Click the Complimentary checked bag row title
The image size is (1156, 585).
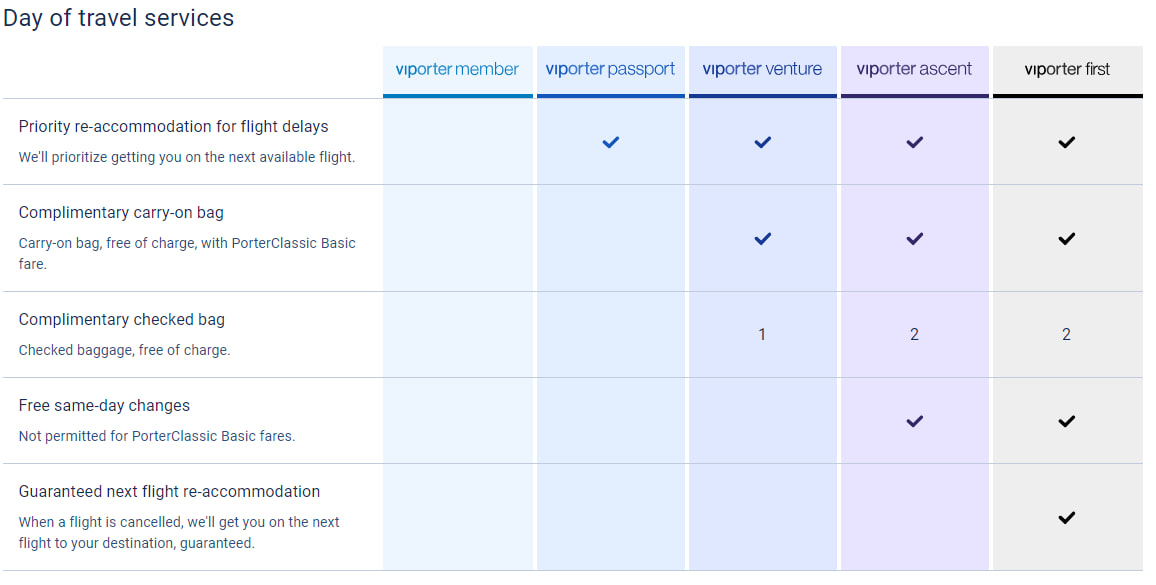(122, 320)
